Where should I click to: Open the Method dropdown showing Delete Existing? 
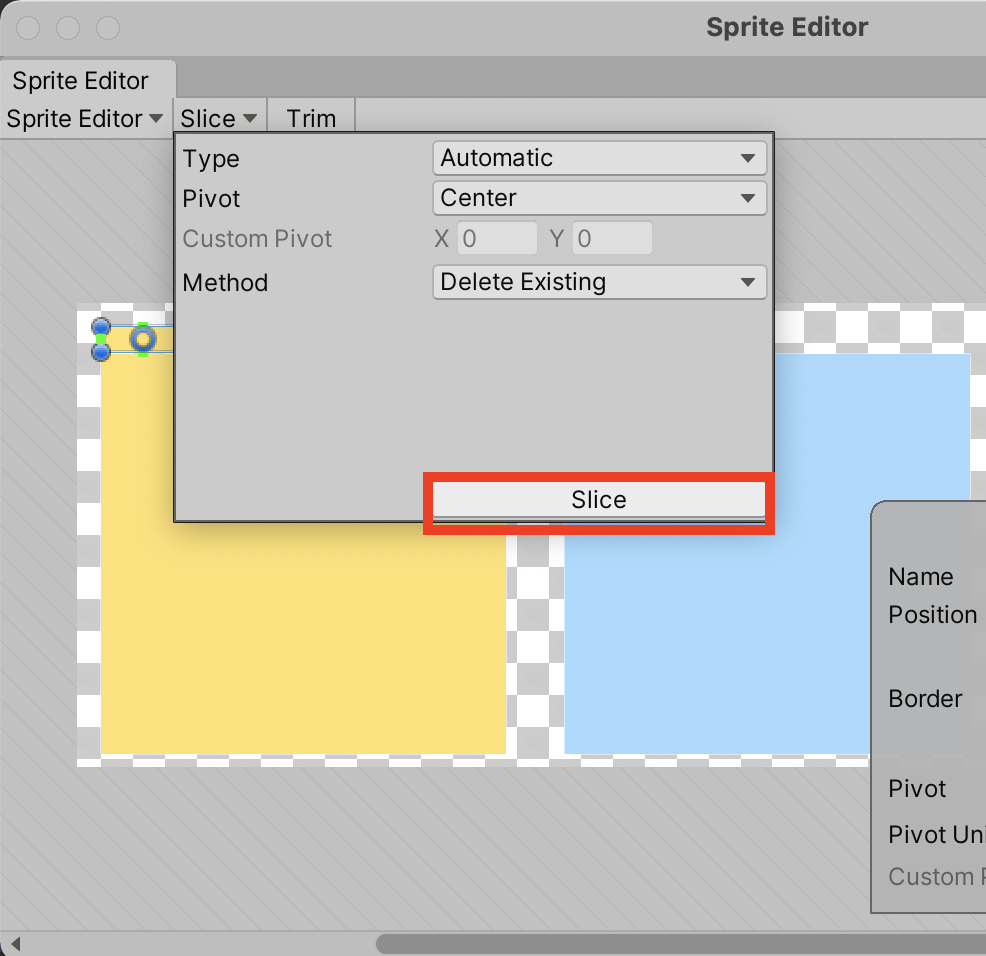(599, 282)
